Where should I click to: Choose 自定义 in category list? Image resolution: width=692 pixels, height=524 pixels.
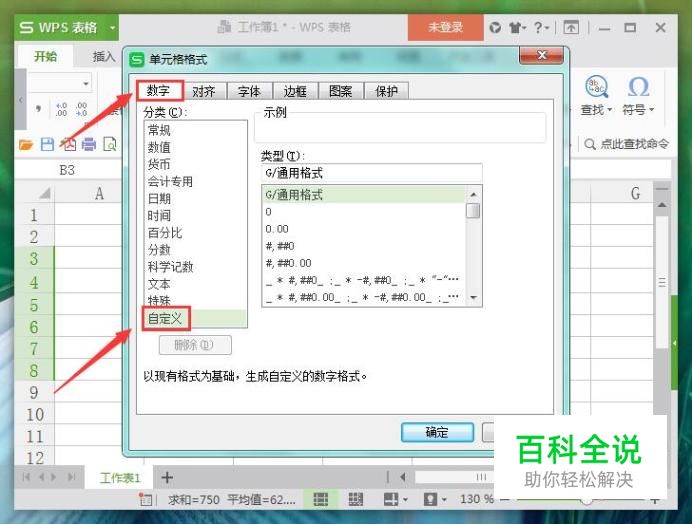(x=195, y=318)
